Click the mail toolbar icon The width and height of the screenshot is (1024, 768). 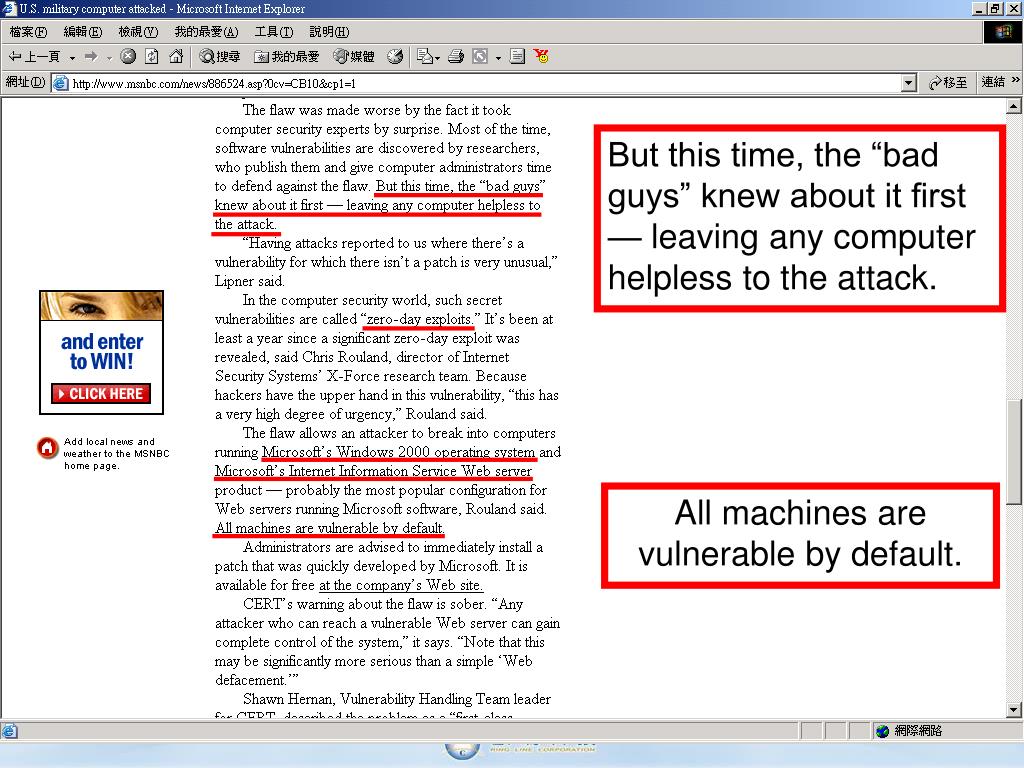point(424,57)
